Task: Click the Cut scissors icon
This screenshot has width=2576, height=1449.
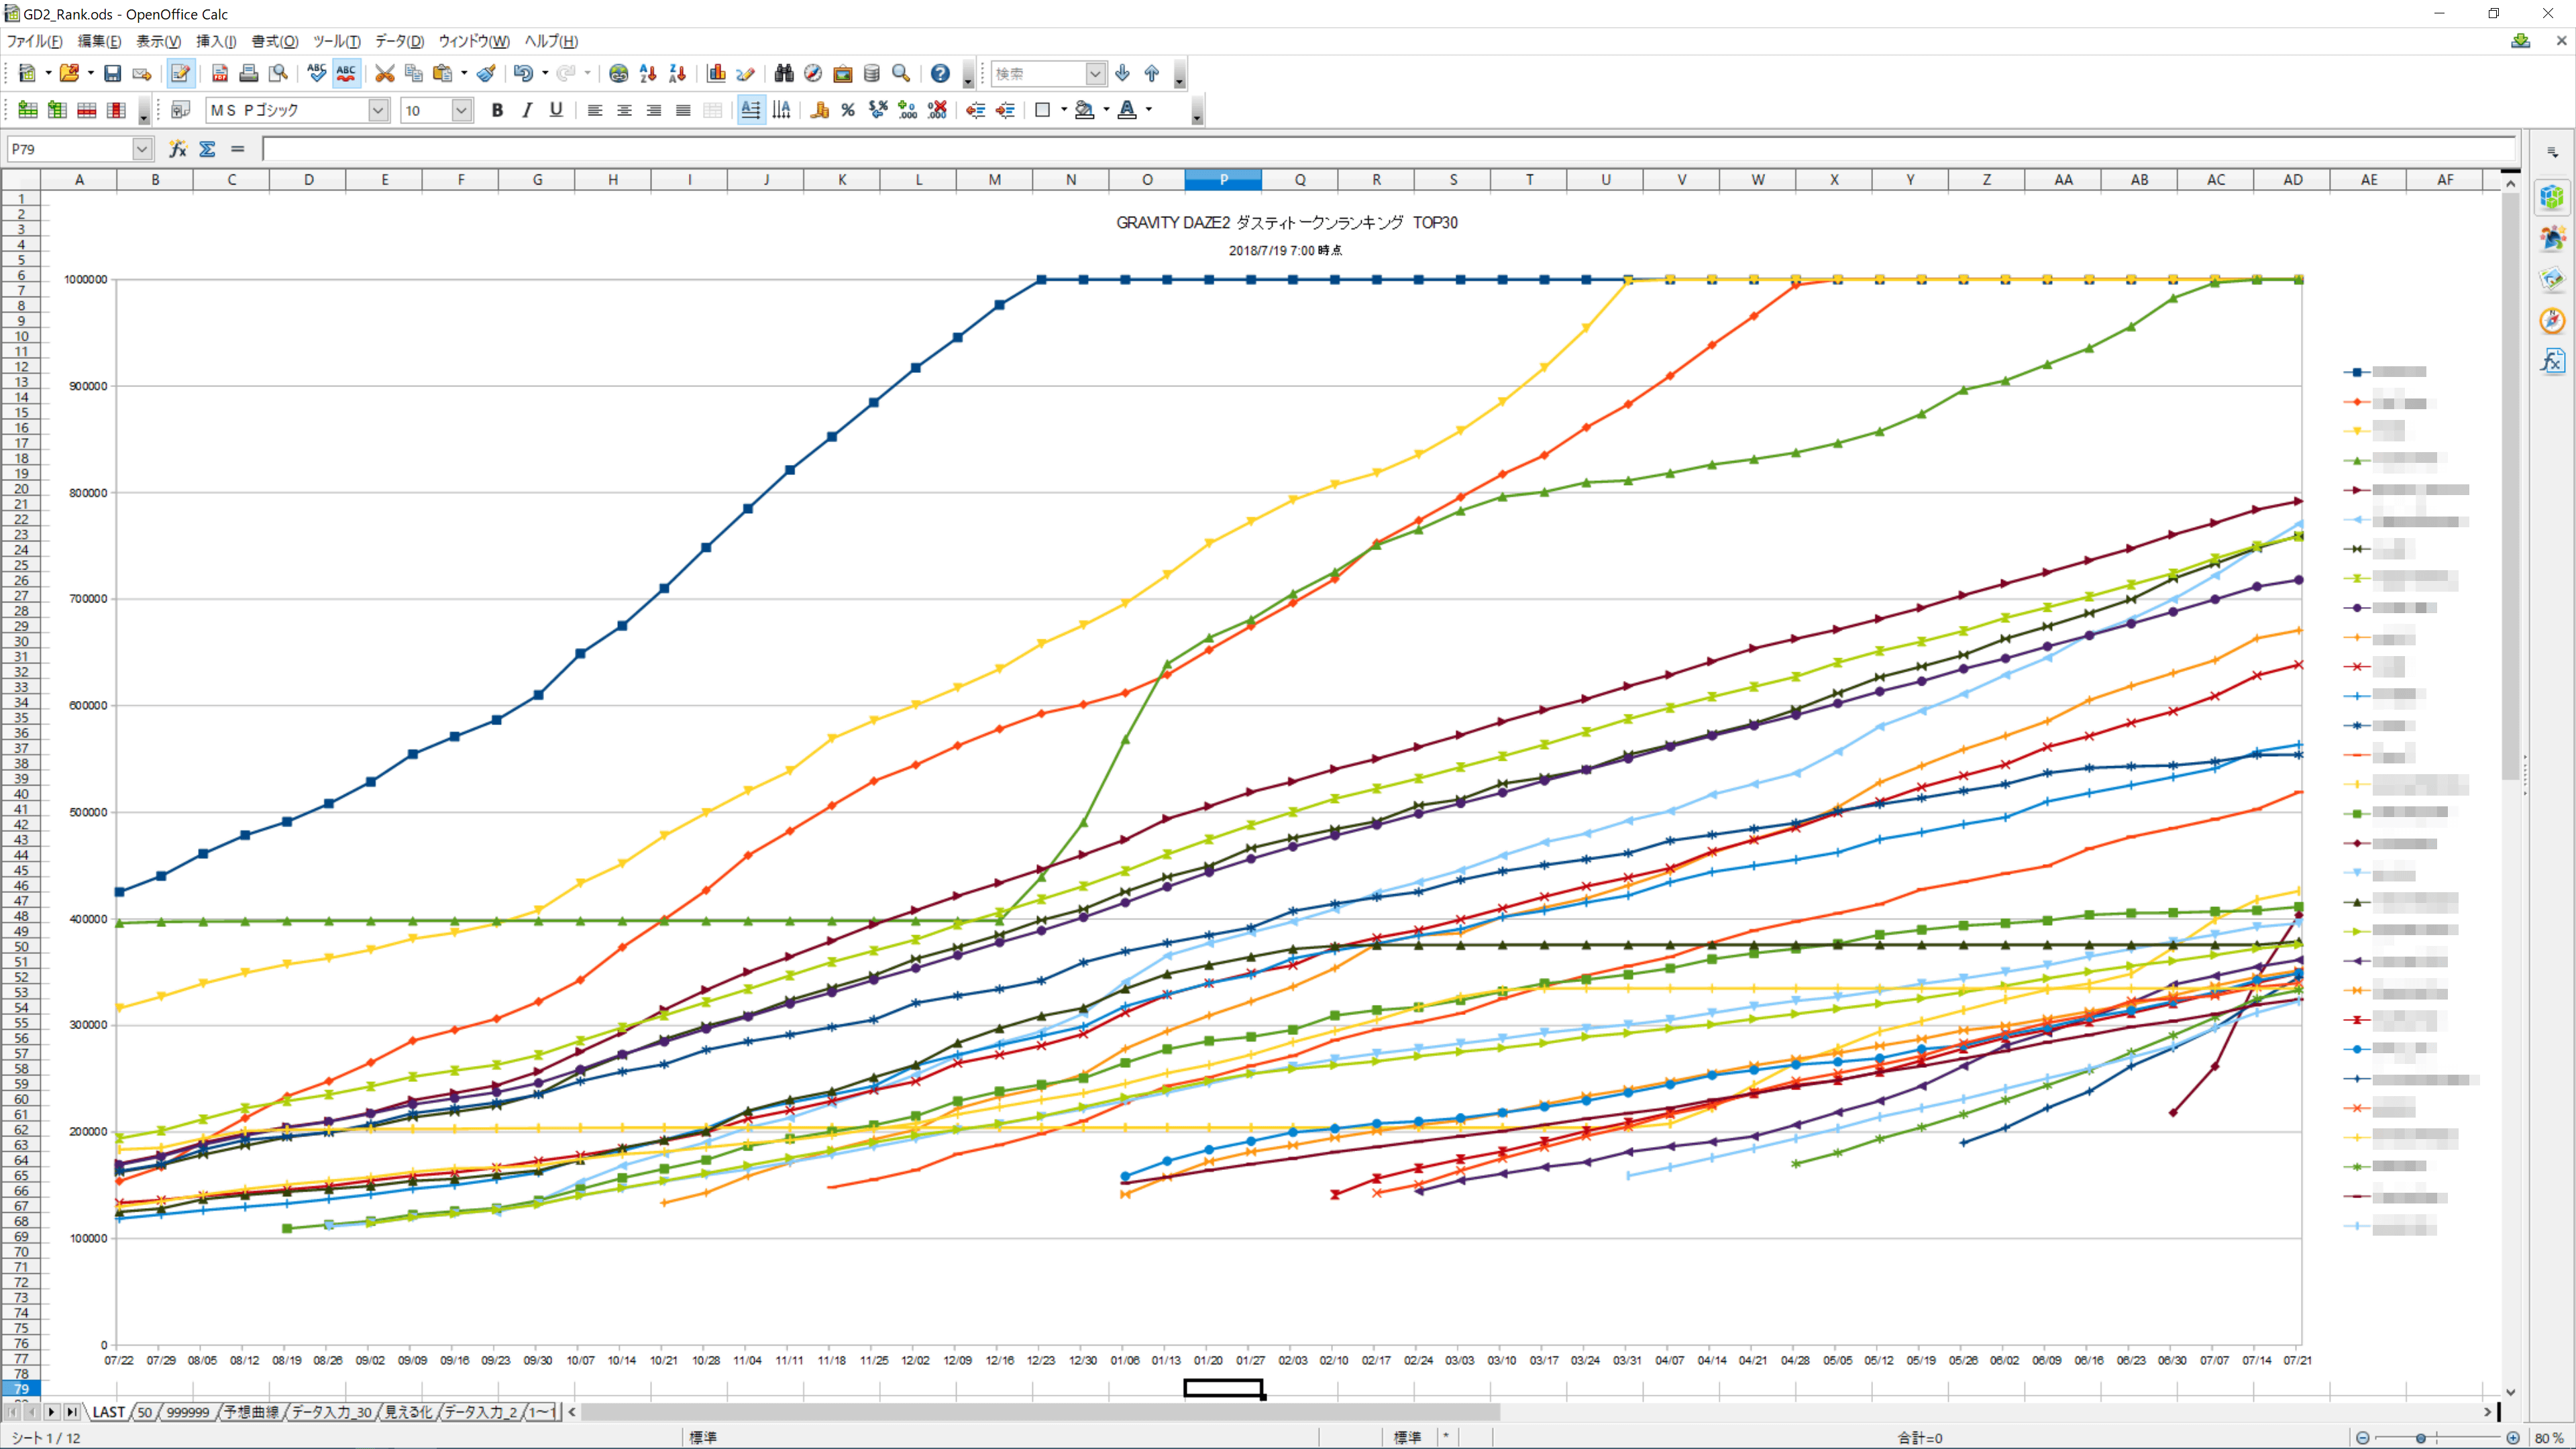Action: pyautogui.click(x=384, y=73)
